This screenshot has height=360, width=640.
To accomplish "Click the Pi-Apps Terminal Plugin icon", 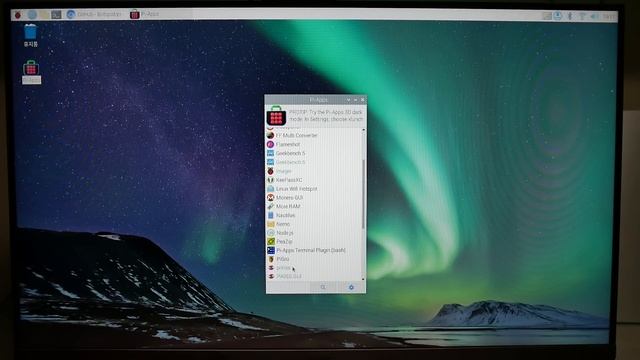I will point(270,250).
